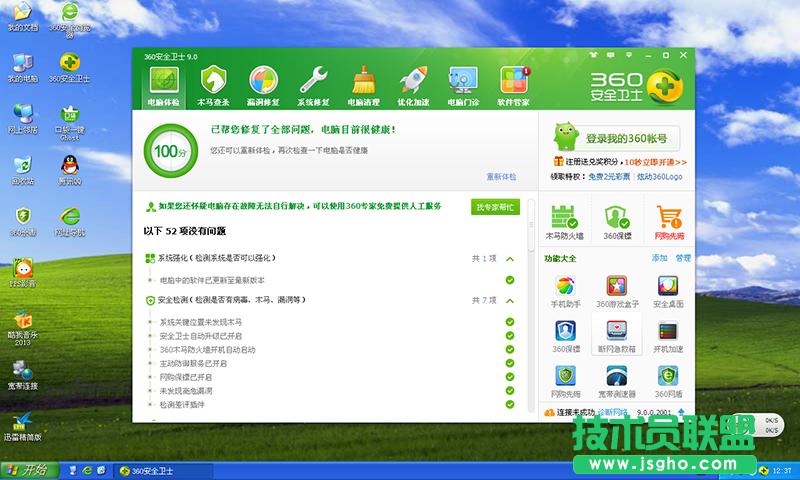Click the 找专家帮忙 button
Image resolution: width=800 pixels, height=480 pixels.
click(496, 207)
